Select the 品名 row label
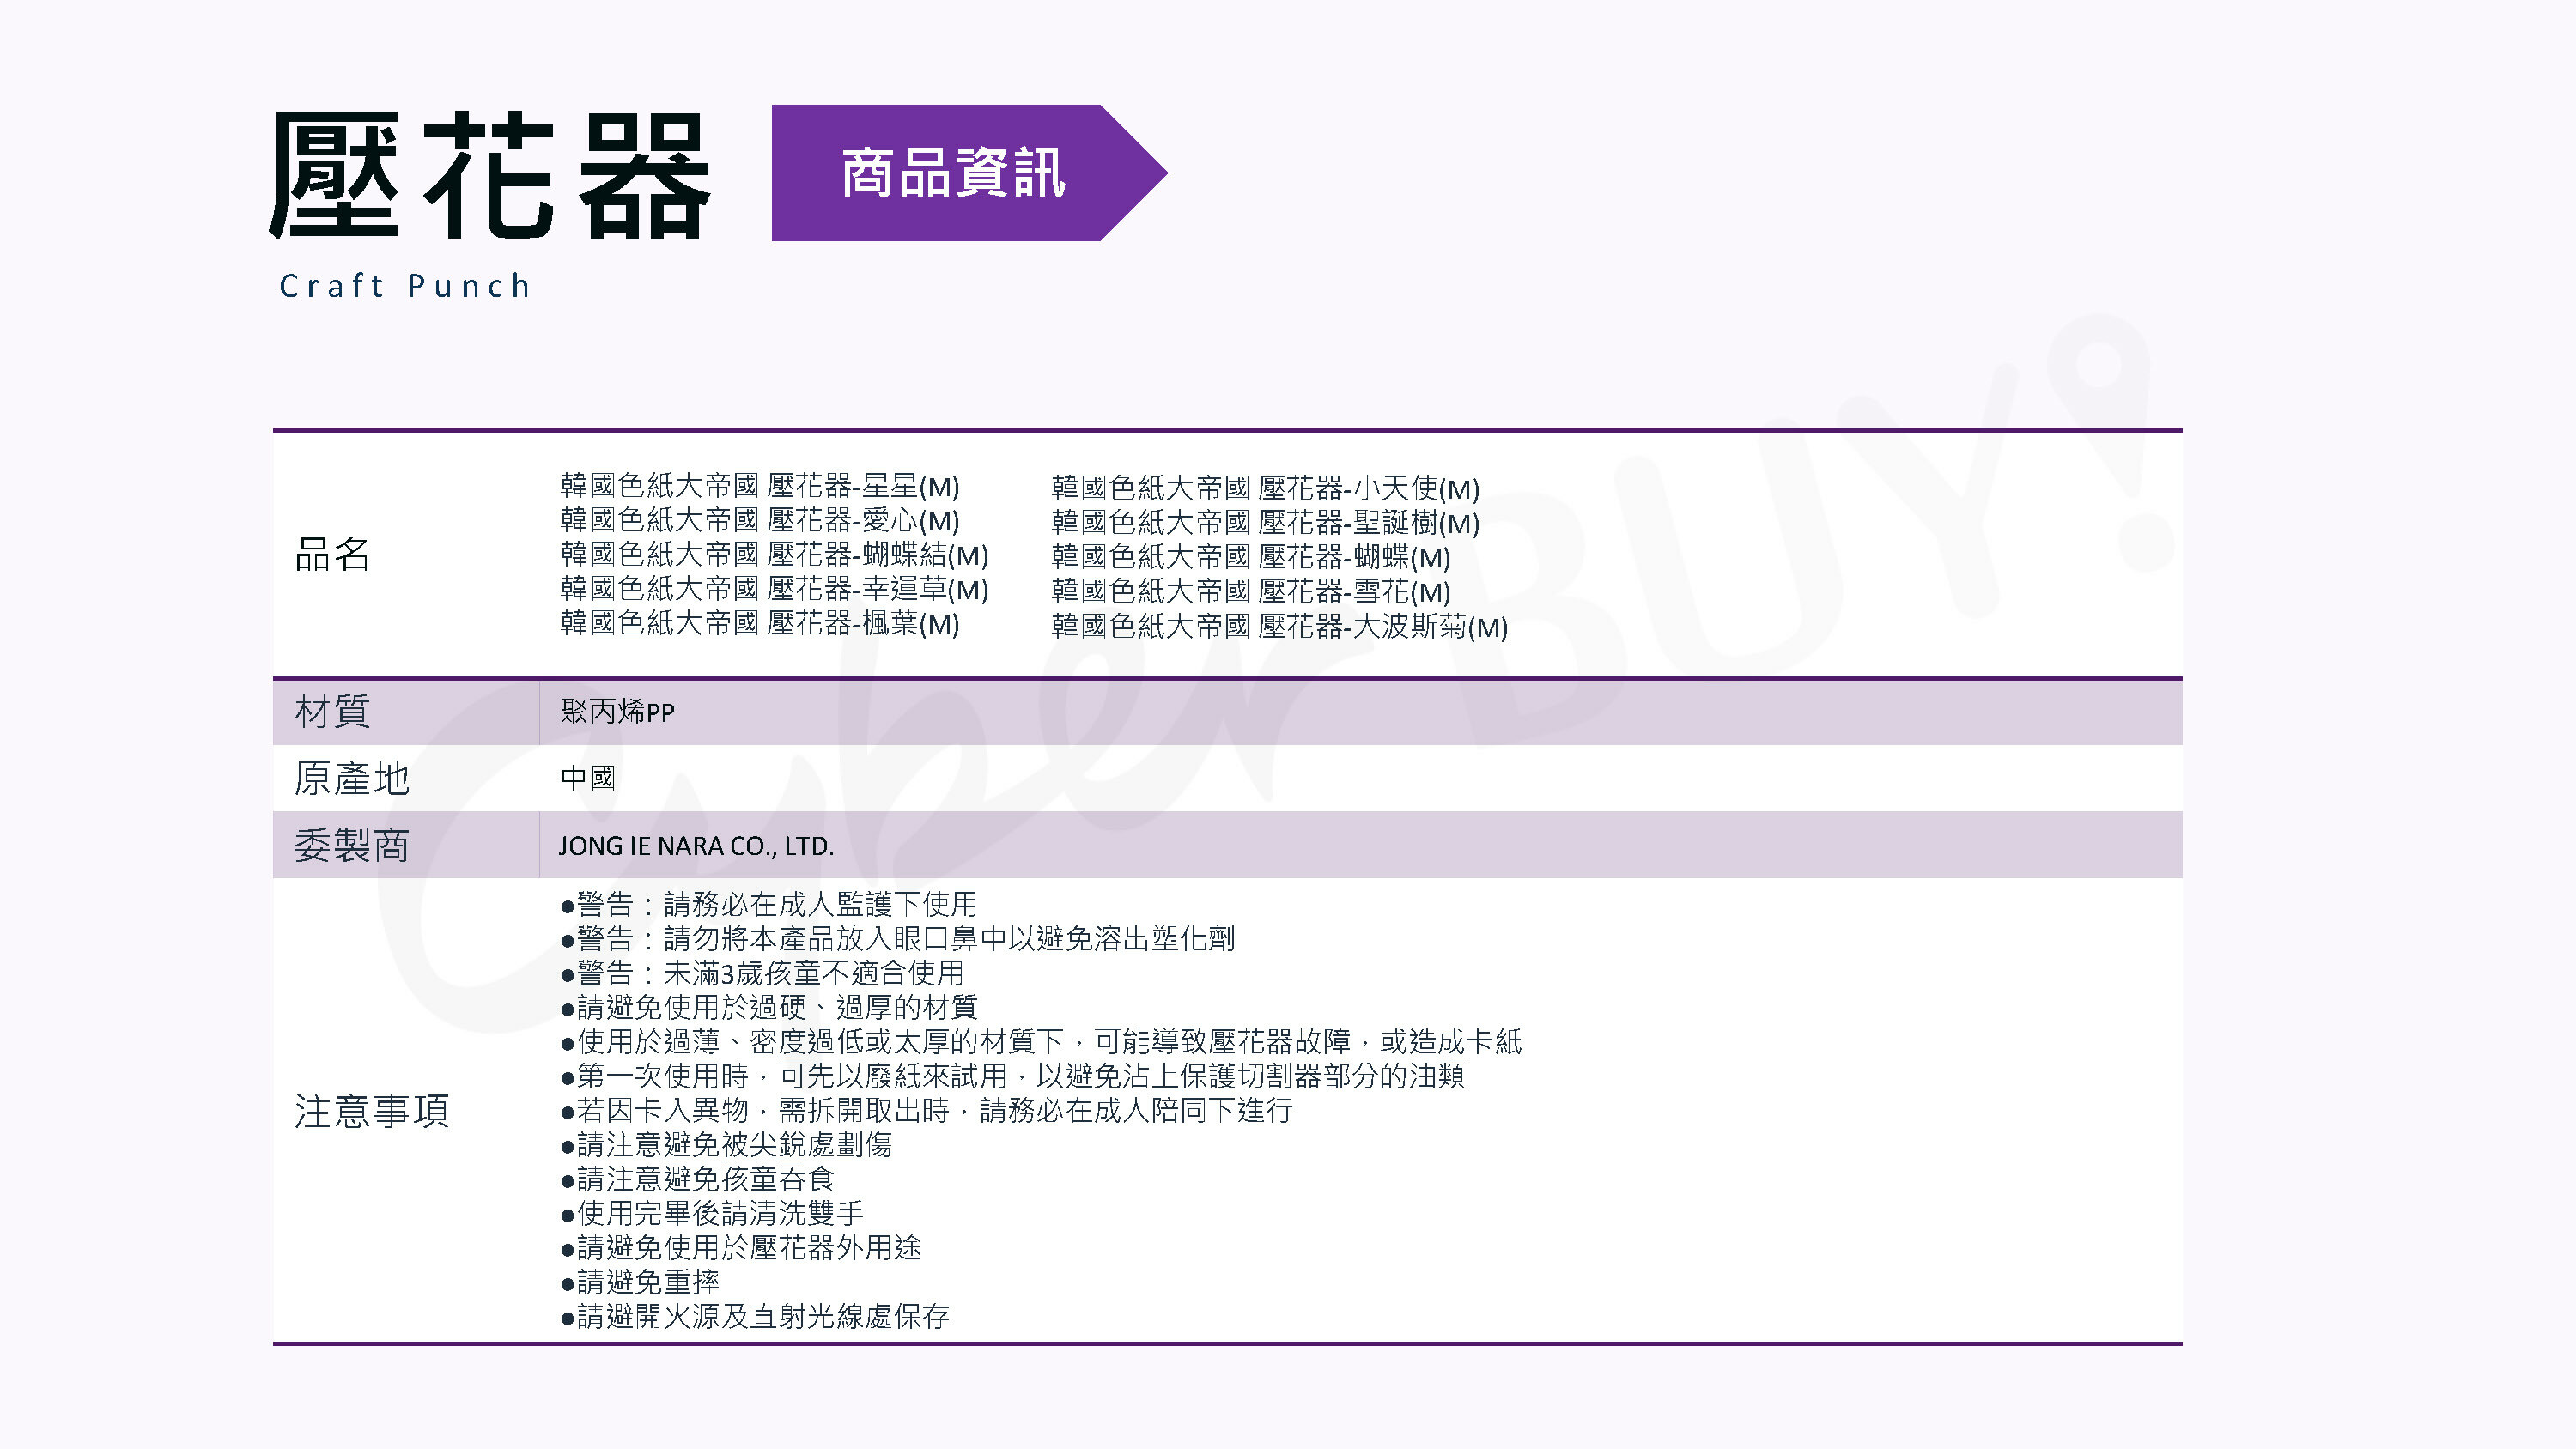 click(332, 554)
